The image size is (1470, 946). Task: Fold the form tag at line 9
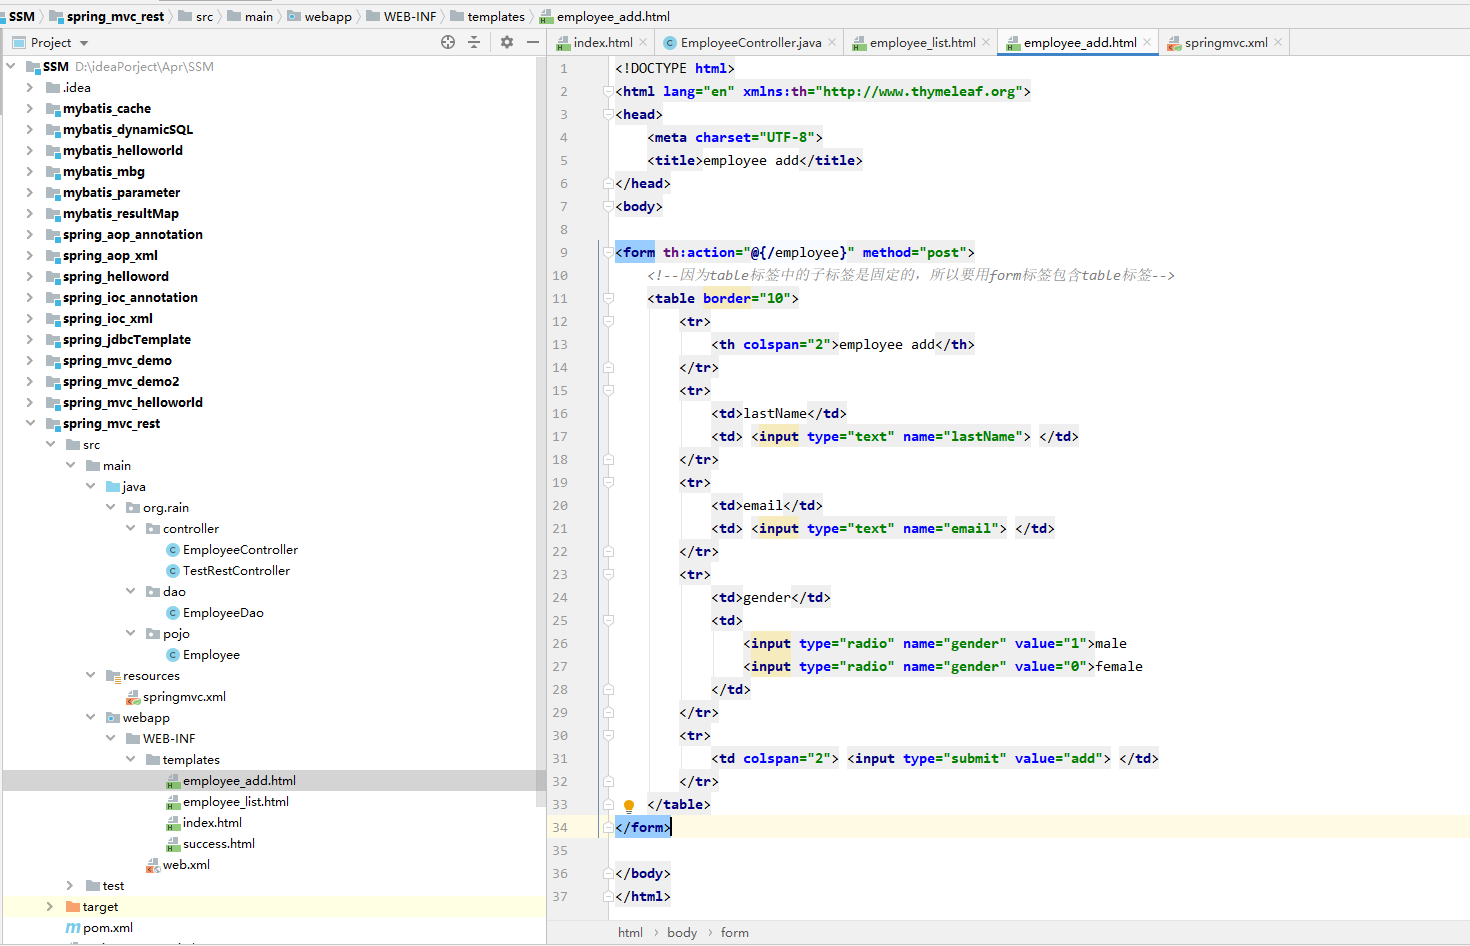tap(608, 252)
